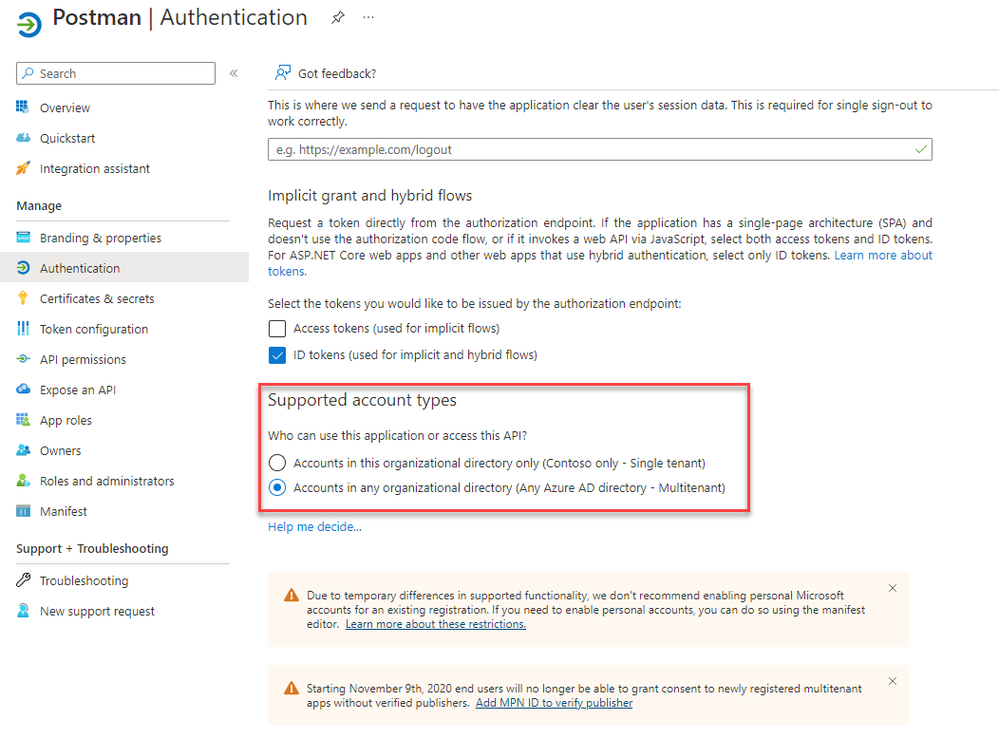Click the front-channel logout URL field
This screenshot has width=999, height=742.
[x=600, y=150]
